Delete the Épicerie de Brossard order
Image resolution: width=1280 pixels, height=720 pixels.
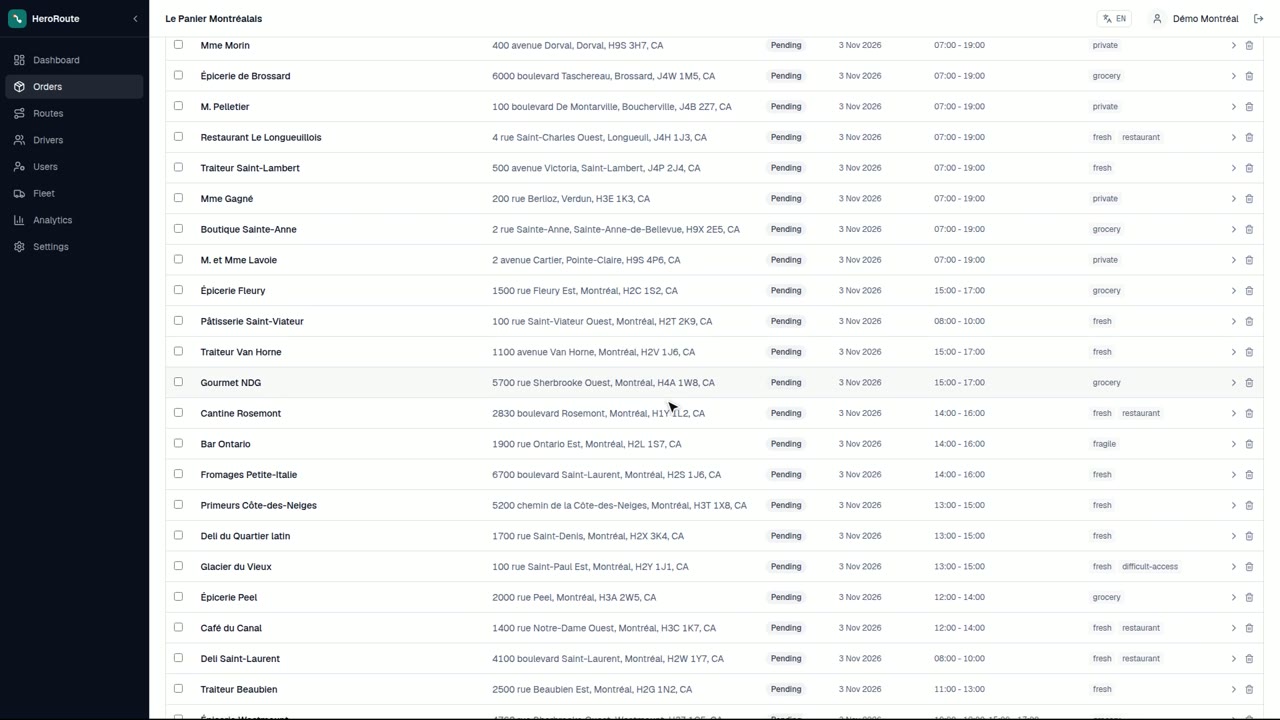pyautogui.click(x=1249, y=76)
